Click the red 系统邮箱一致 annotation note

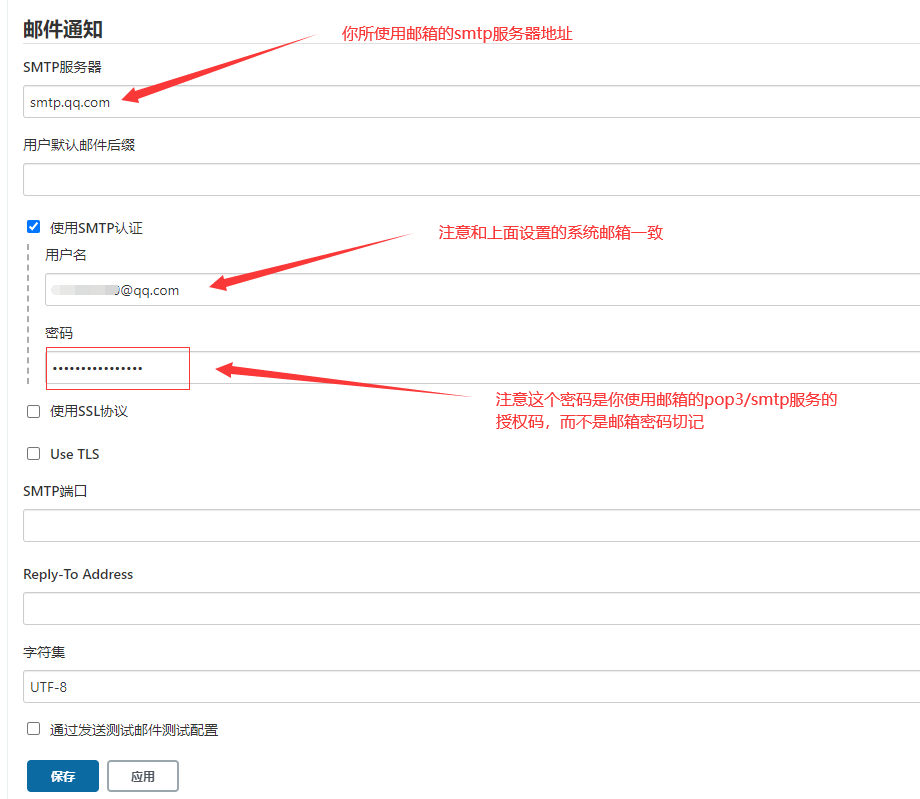click(x=551, y=233)
